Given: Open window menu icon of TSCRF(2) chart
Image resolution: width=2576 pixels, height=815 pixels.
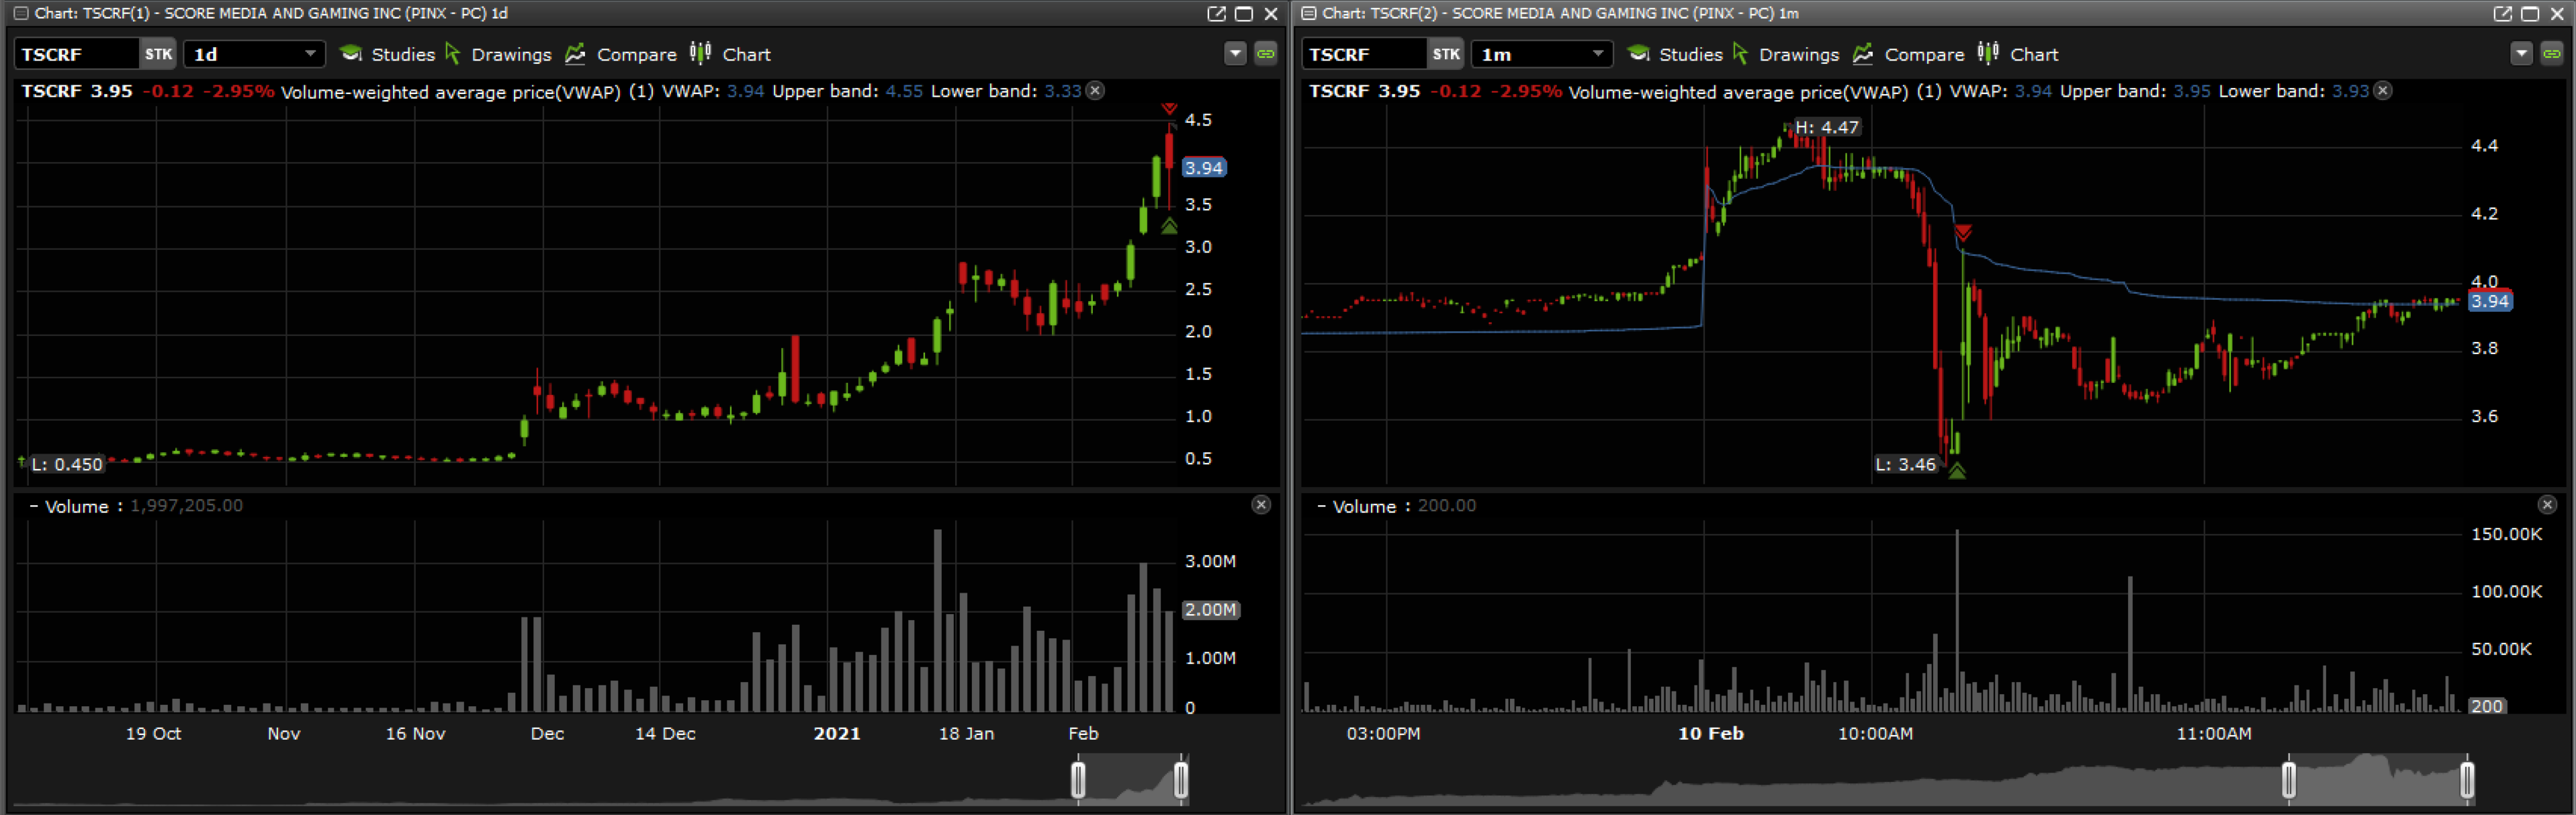Looking at the screenshot, I should [x=1308, y=13].
